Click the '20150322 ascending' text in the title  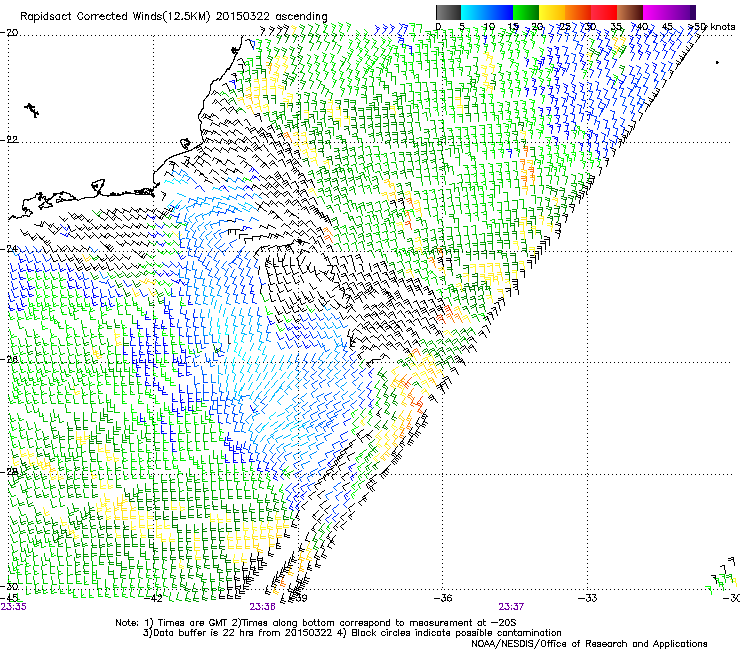pos(271,17)
